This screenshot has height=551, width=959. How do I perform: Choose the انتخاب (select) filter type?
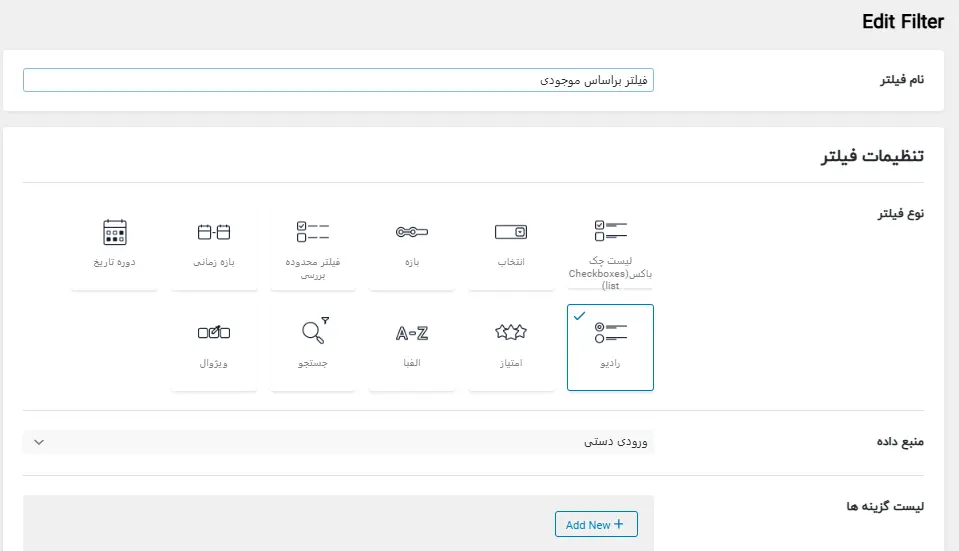tap(511, 247)
